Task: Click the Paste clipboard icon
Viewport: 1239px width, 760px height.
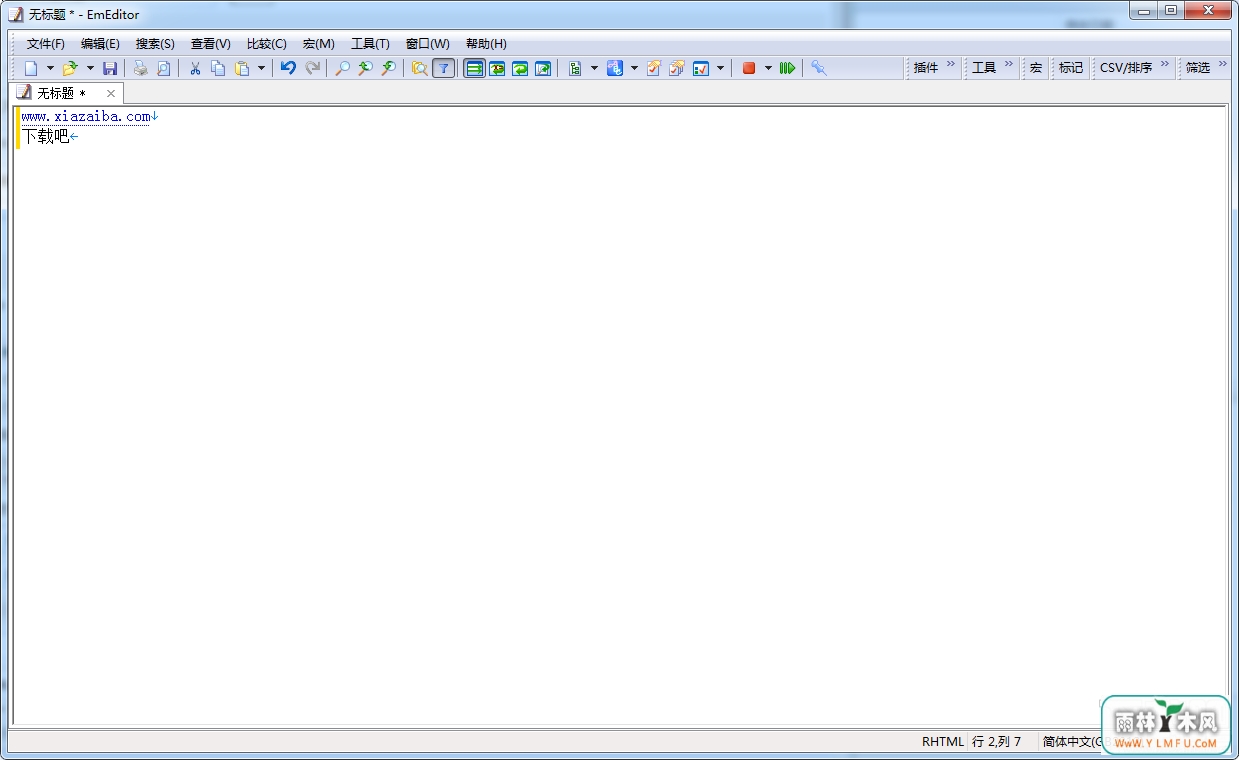Action: 242,68
